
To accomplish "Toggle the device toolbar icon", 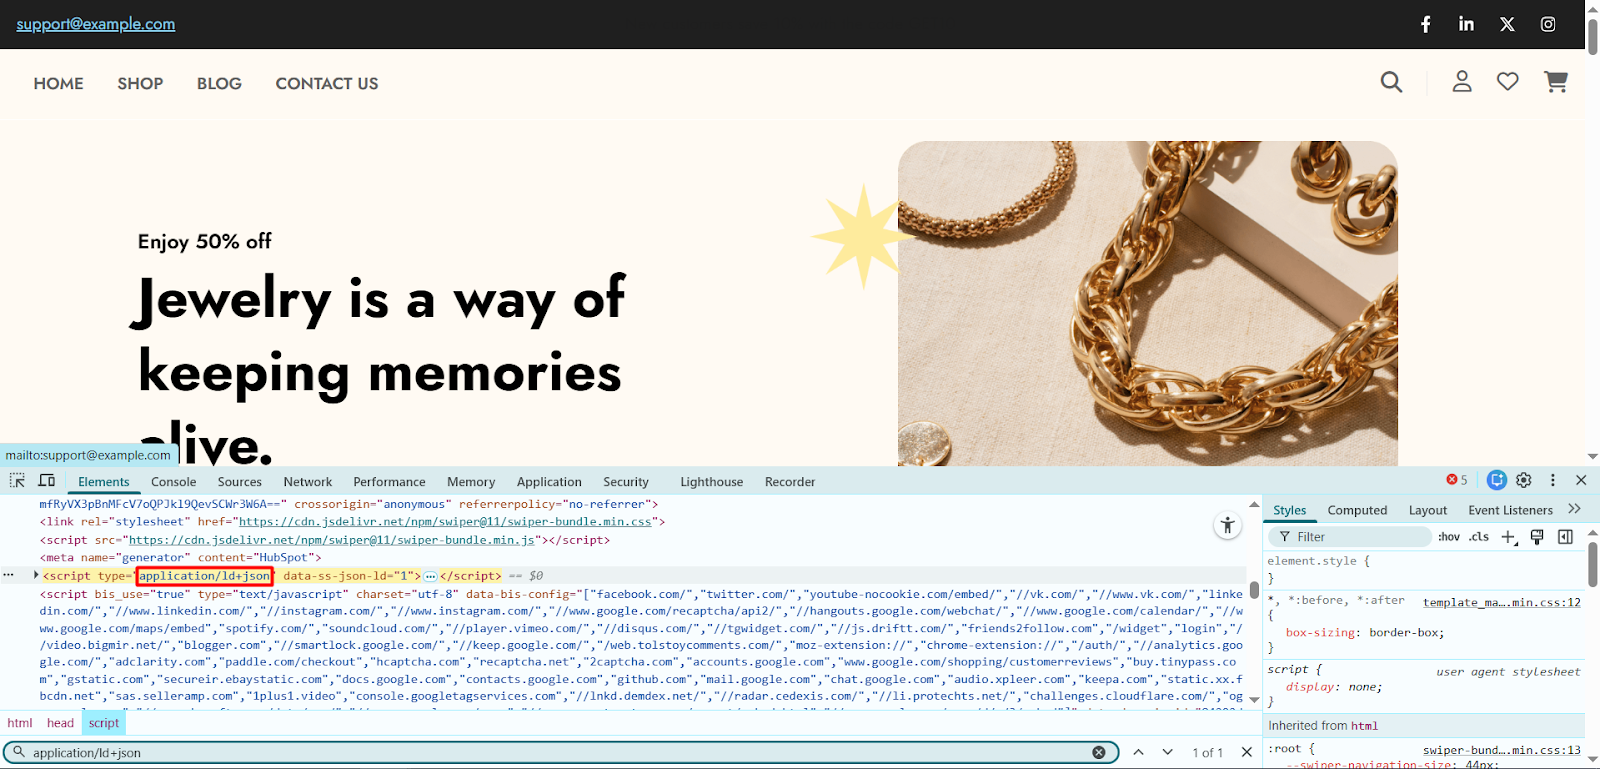I will [x=46, y=481].
